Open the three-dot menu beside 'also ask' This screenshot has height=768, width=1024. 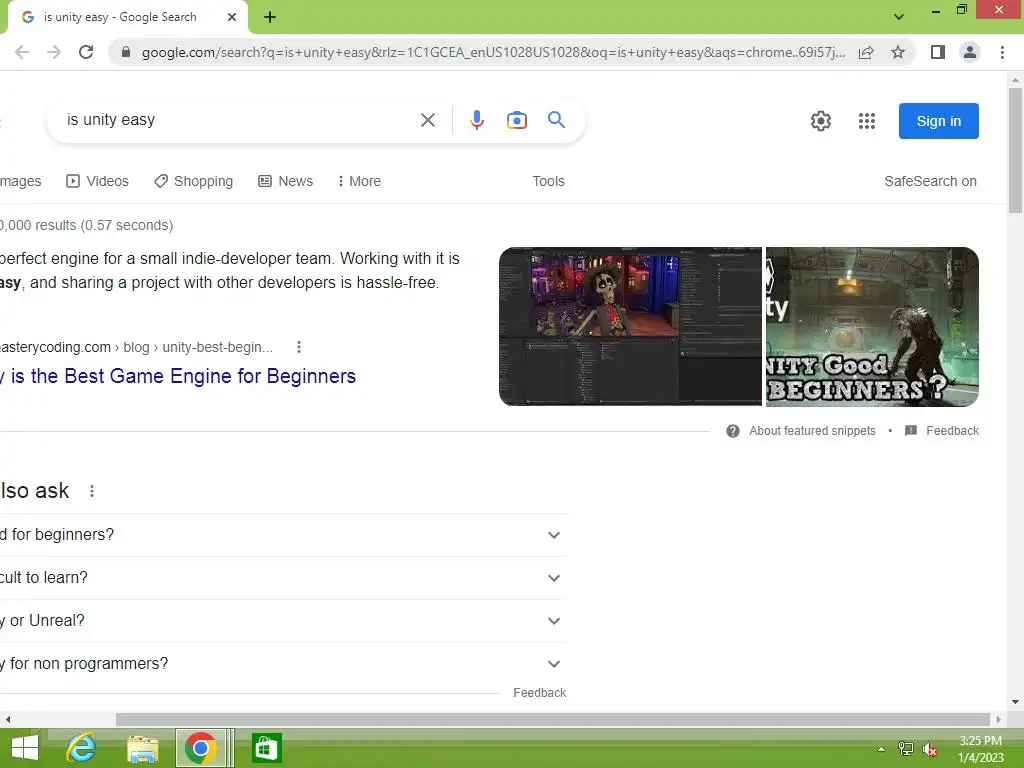(92, 491)
